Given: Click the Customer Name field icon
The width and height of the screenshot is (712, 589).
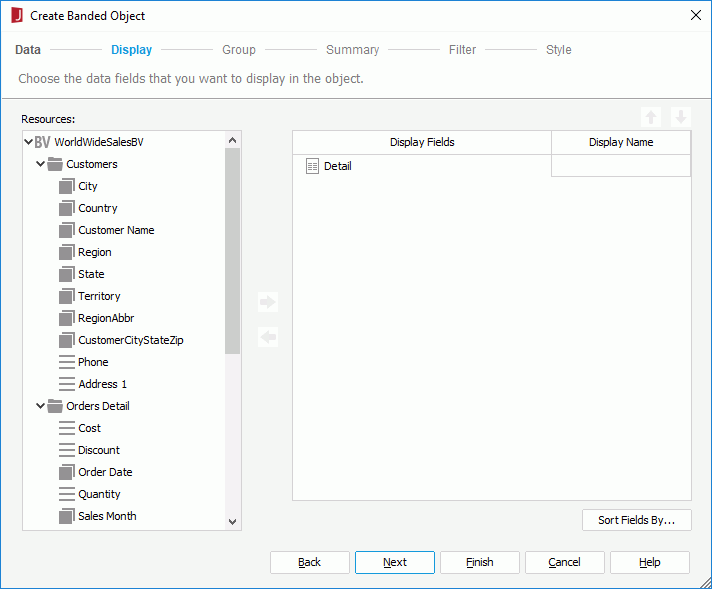Looking at the screenshot, I should click(x=66, y=230).
